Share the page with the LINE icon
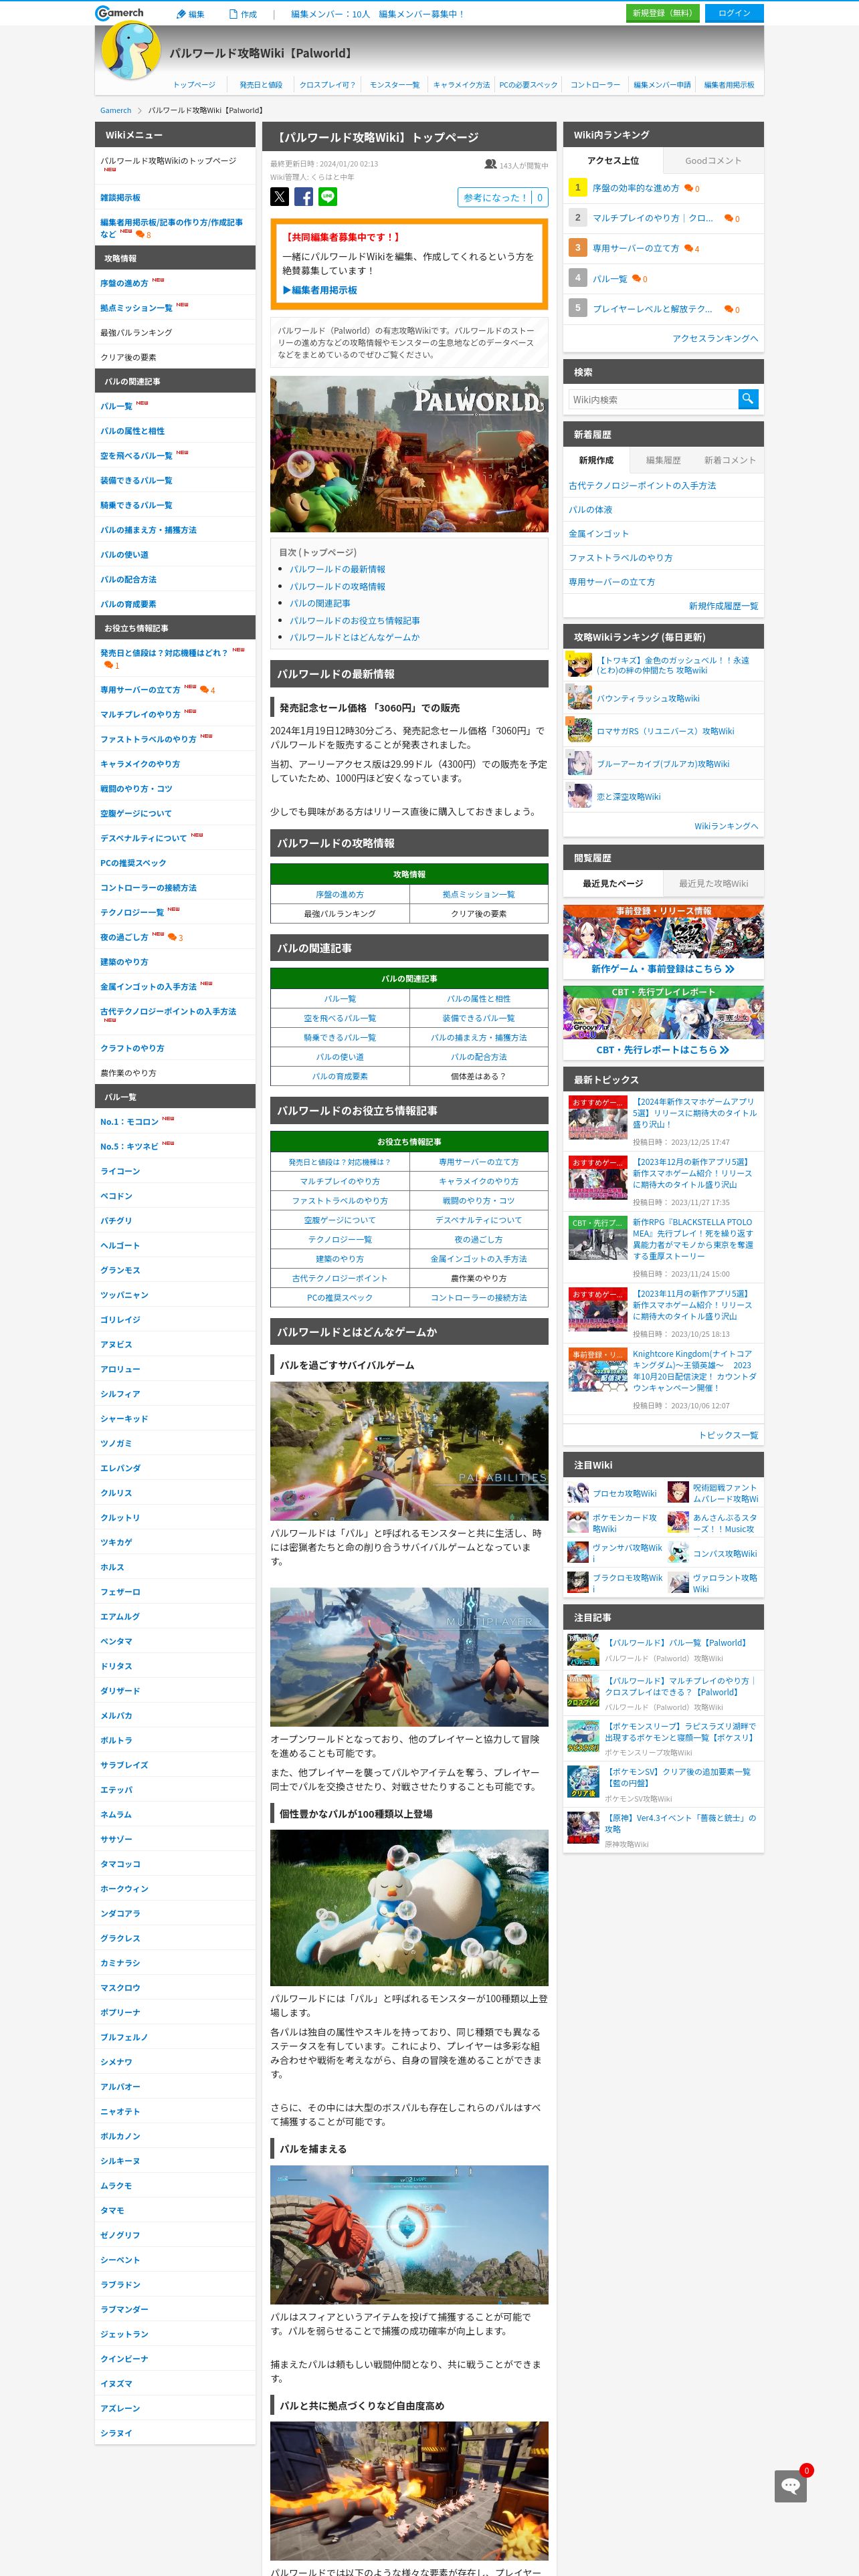 (x=328, y=197)
